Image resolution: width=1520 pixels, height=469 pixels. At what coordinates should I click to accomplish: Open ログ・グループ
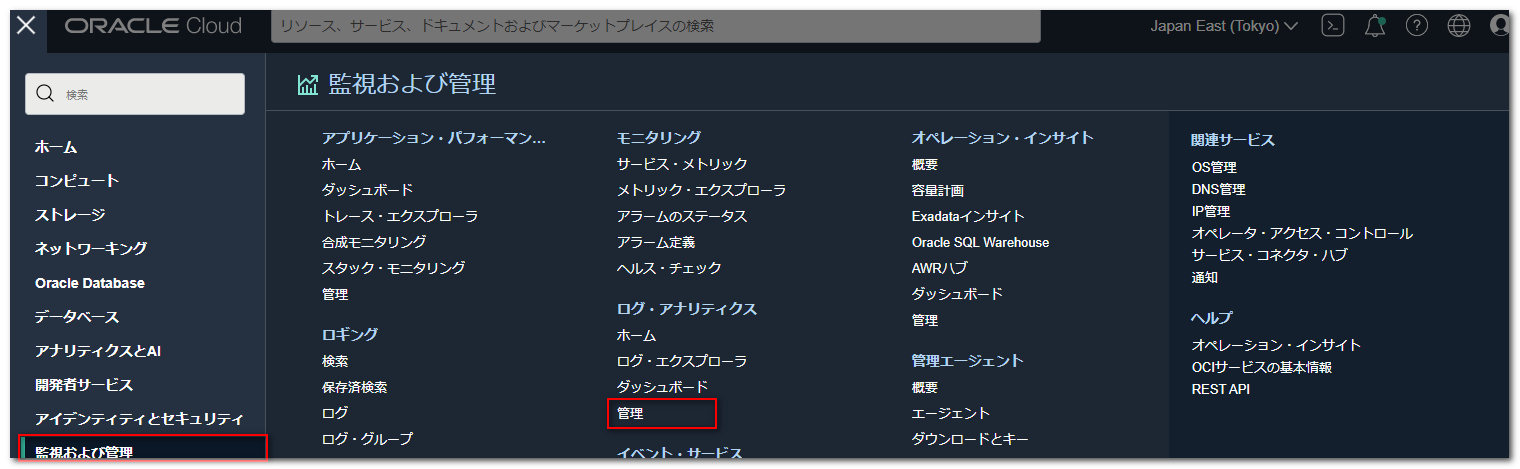367,439
